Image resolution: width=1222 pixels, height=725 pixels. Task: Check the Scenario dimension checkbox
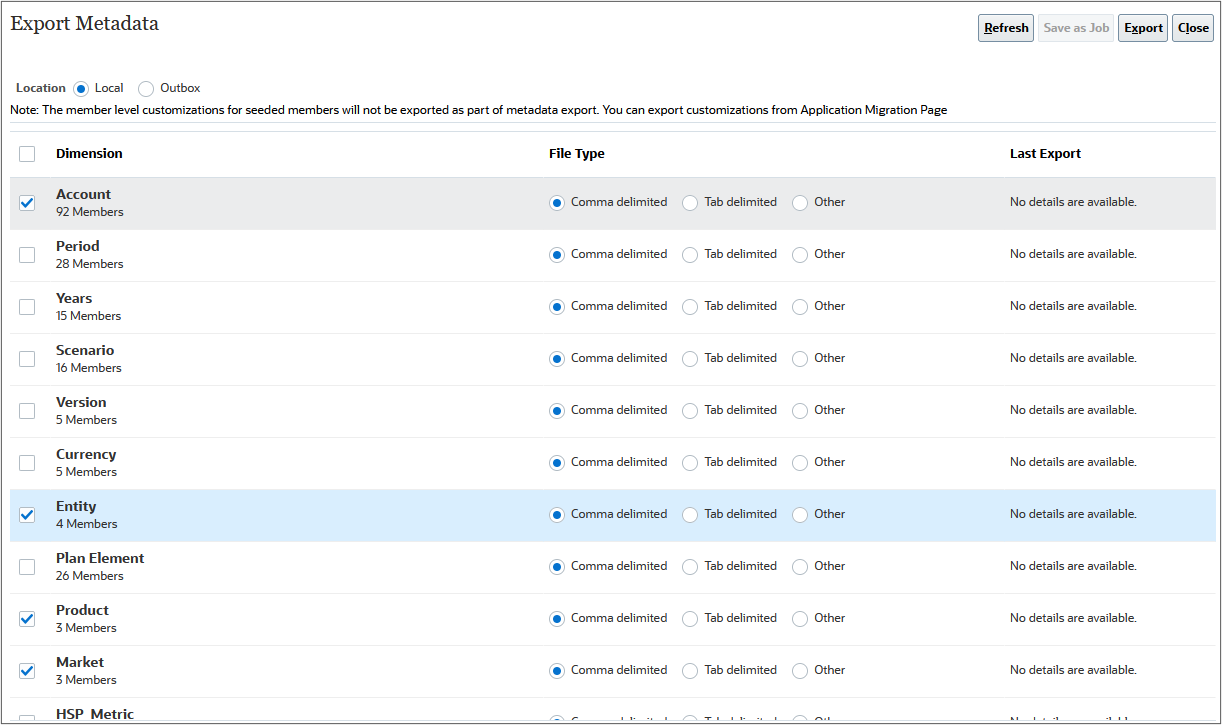click(x=26, y=358)
